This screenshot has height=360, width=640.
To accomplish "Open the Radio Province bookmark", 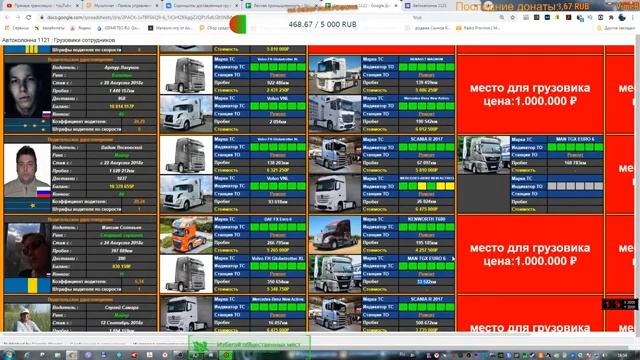I will click(478, 28).
